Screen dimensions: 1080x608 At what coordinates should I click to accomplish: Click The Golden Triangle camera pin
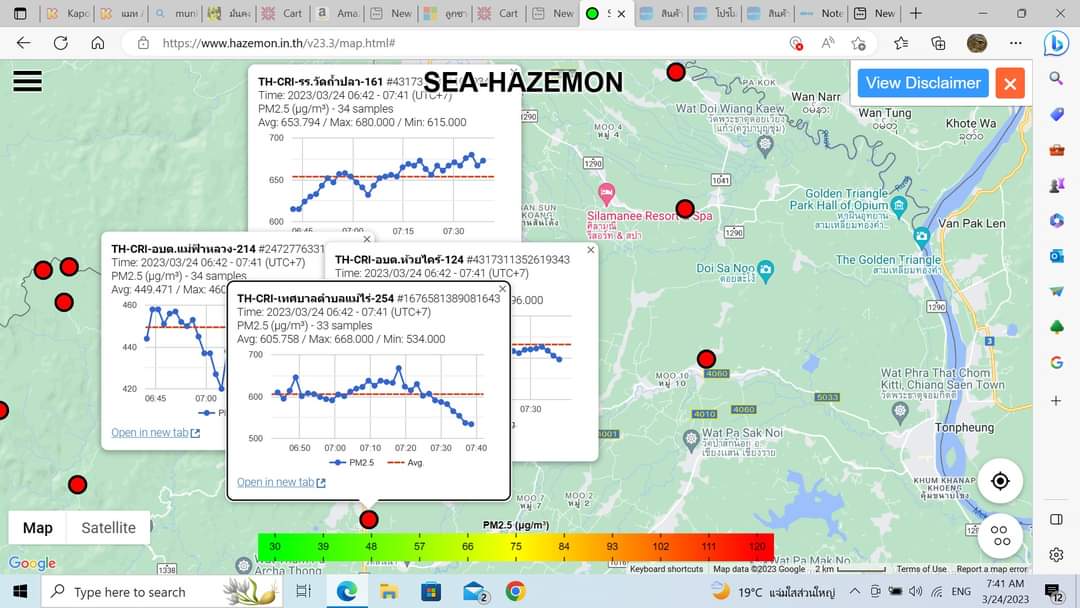click(x=922, y=237)
